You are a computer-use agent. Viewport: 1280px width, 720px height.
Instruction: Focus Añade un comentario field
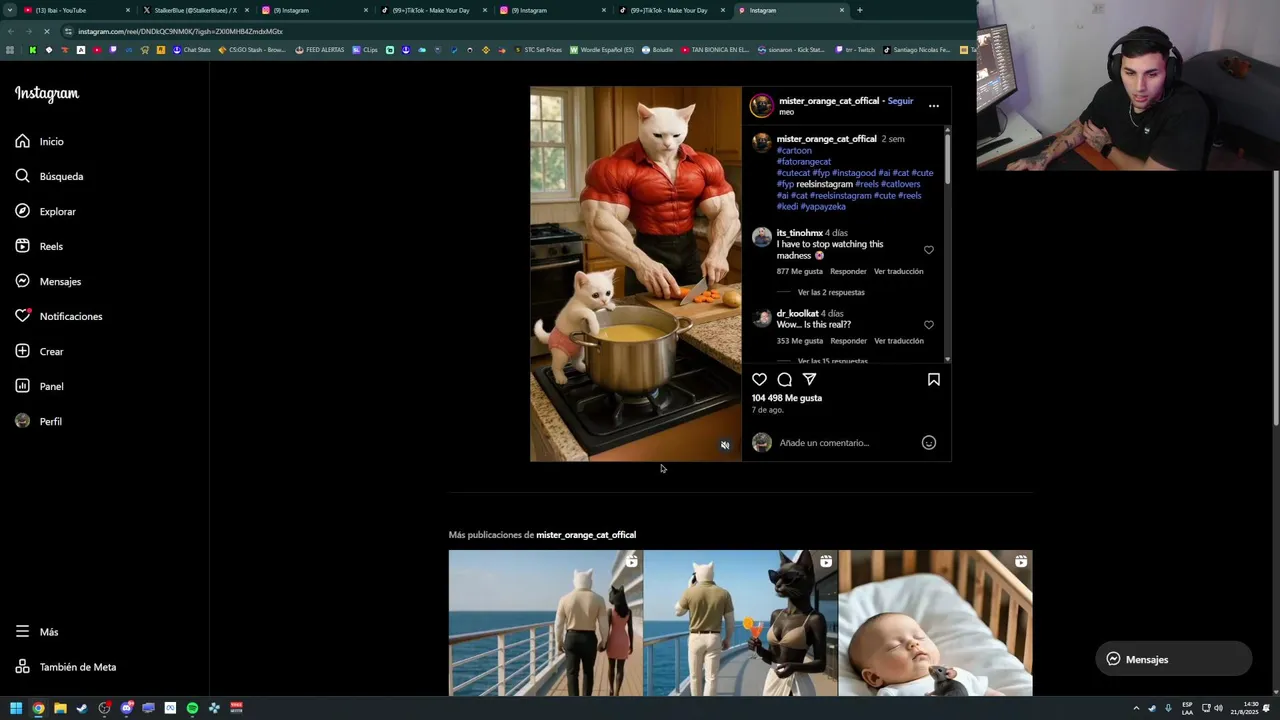tap(847, 443)
